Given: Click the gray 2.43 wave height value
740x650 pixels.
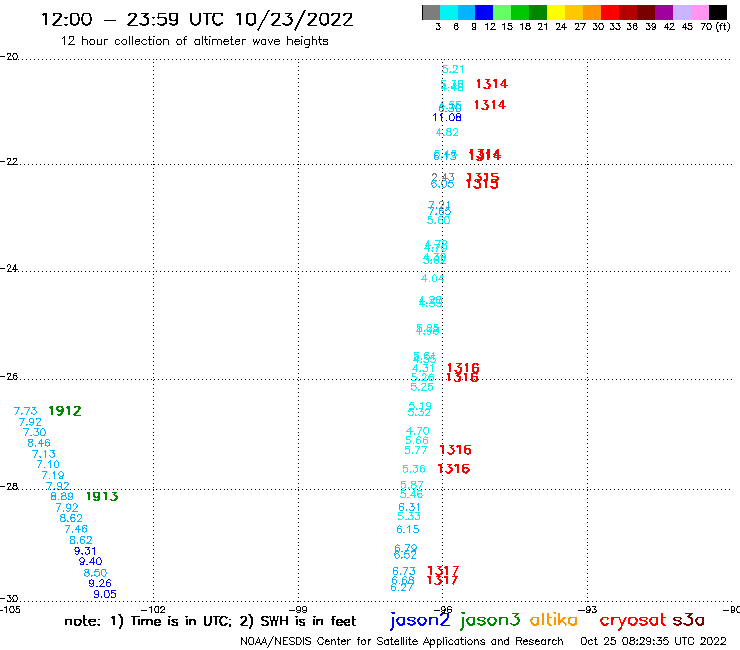Looking at the screenshot, I should pyautogui.click(x=443, y=177).
